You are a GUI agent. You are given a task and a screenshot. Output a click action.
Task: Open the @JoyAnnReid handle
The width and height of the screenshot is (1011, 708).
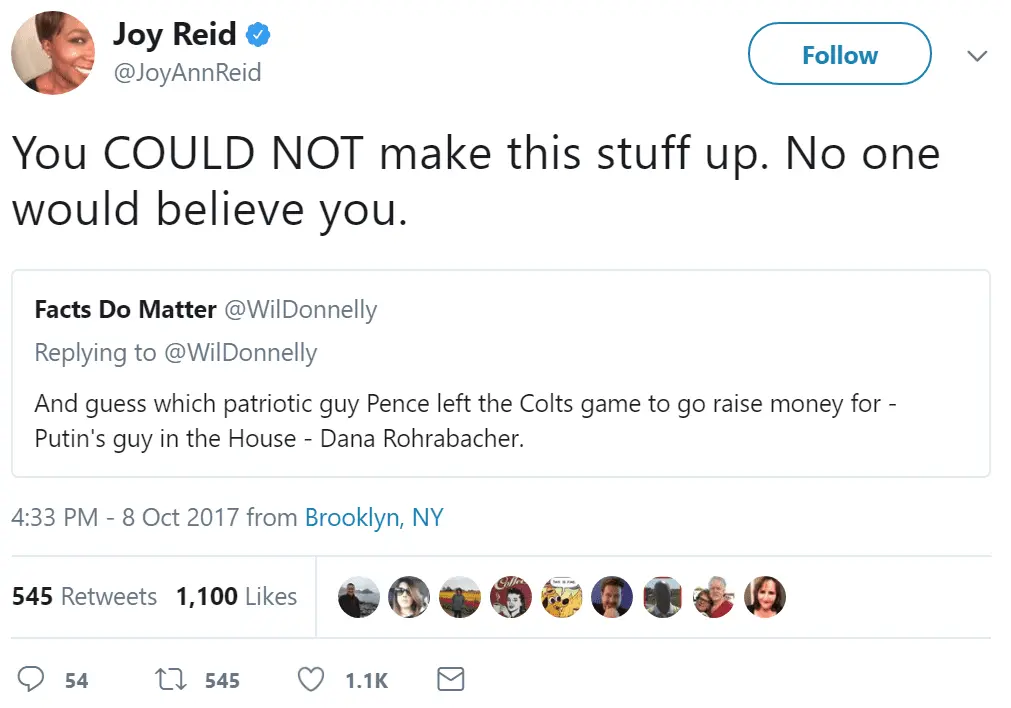pyautogui.click(x=187, y=74)
